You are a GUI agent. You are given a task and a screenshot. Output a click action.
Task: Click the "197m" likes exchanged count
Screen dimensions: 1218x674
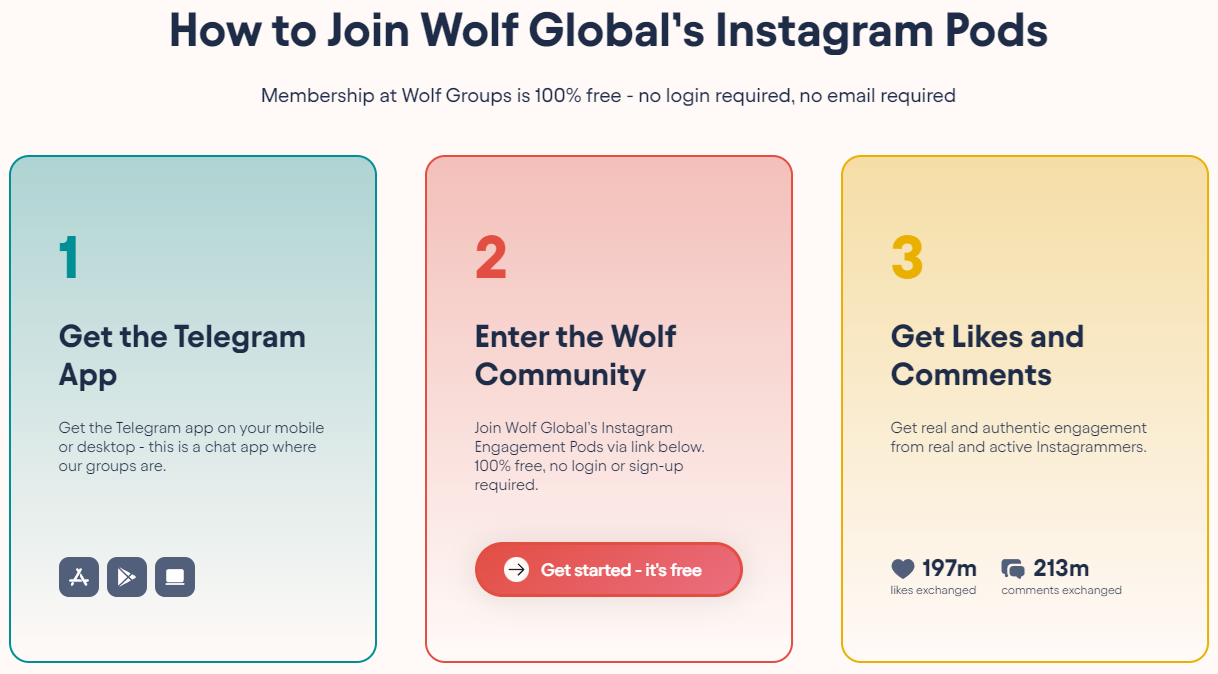tap(949, 569)
